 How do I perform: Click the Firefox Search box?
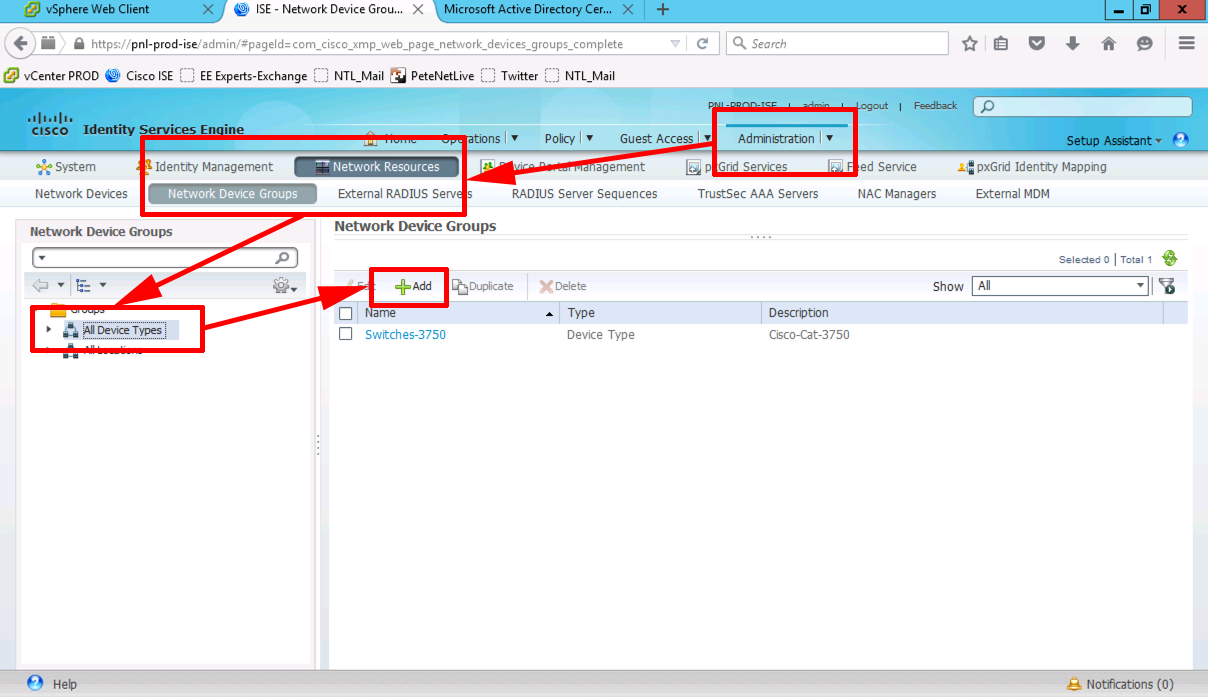pos(837,44)
